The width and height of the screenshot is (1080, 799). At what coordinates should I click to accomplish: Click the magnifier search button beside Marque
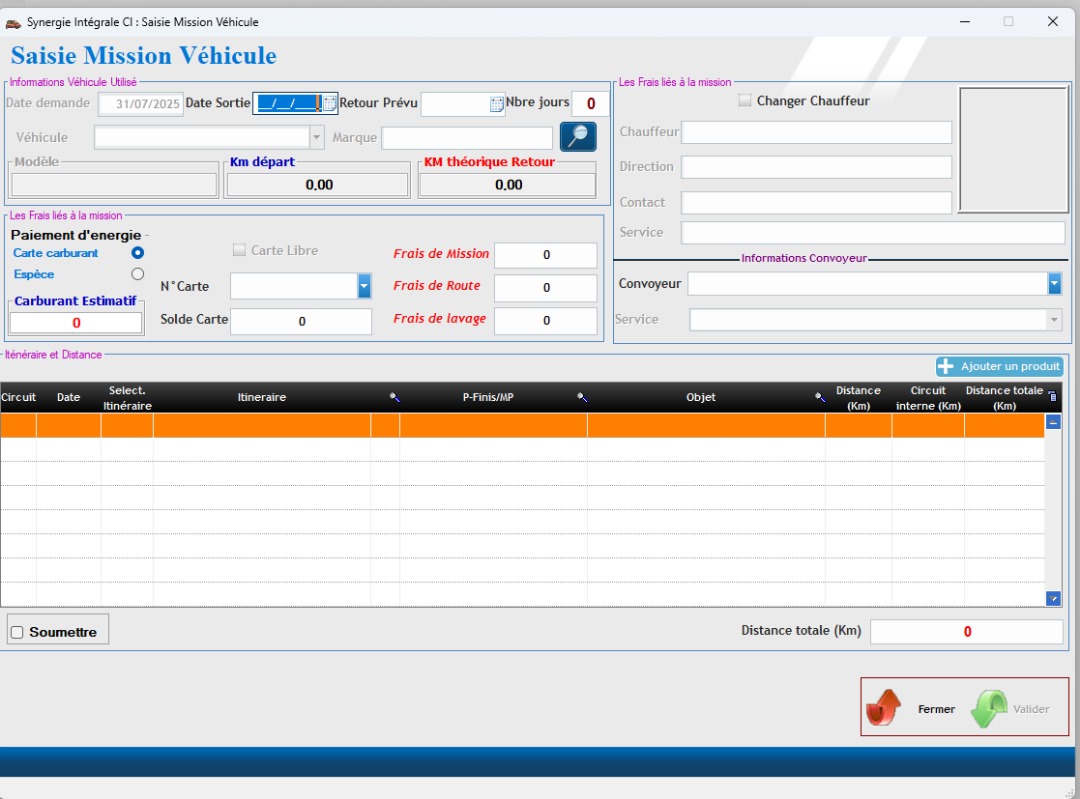coord(578,137)
